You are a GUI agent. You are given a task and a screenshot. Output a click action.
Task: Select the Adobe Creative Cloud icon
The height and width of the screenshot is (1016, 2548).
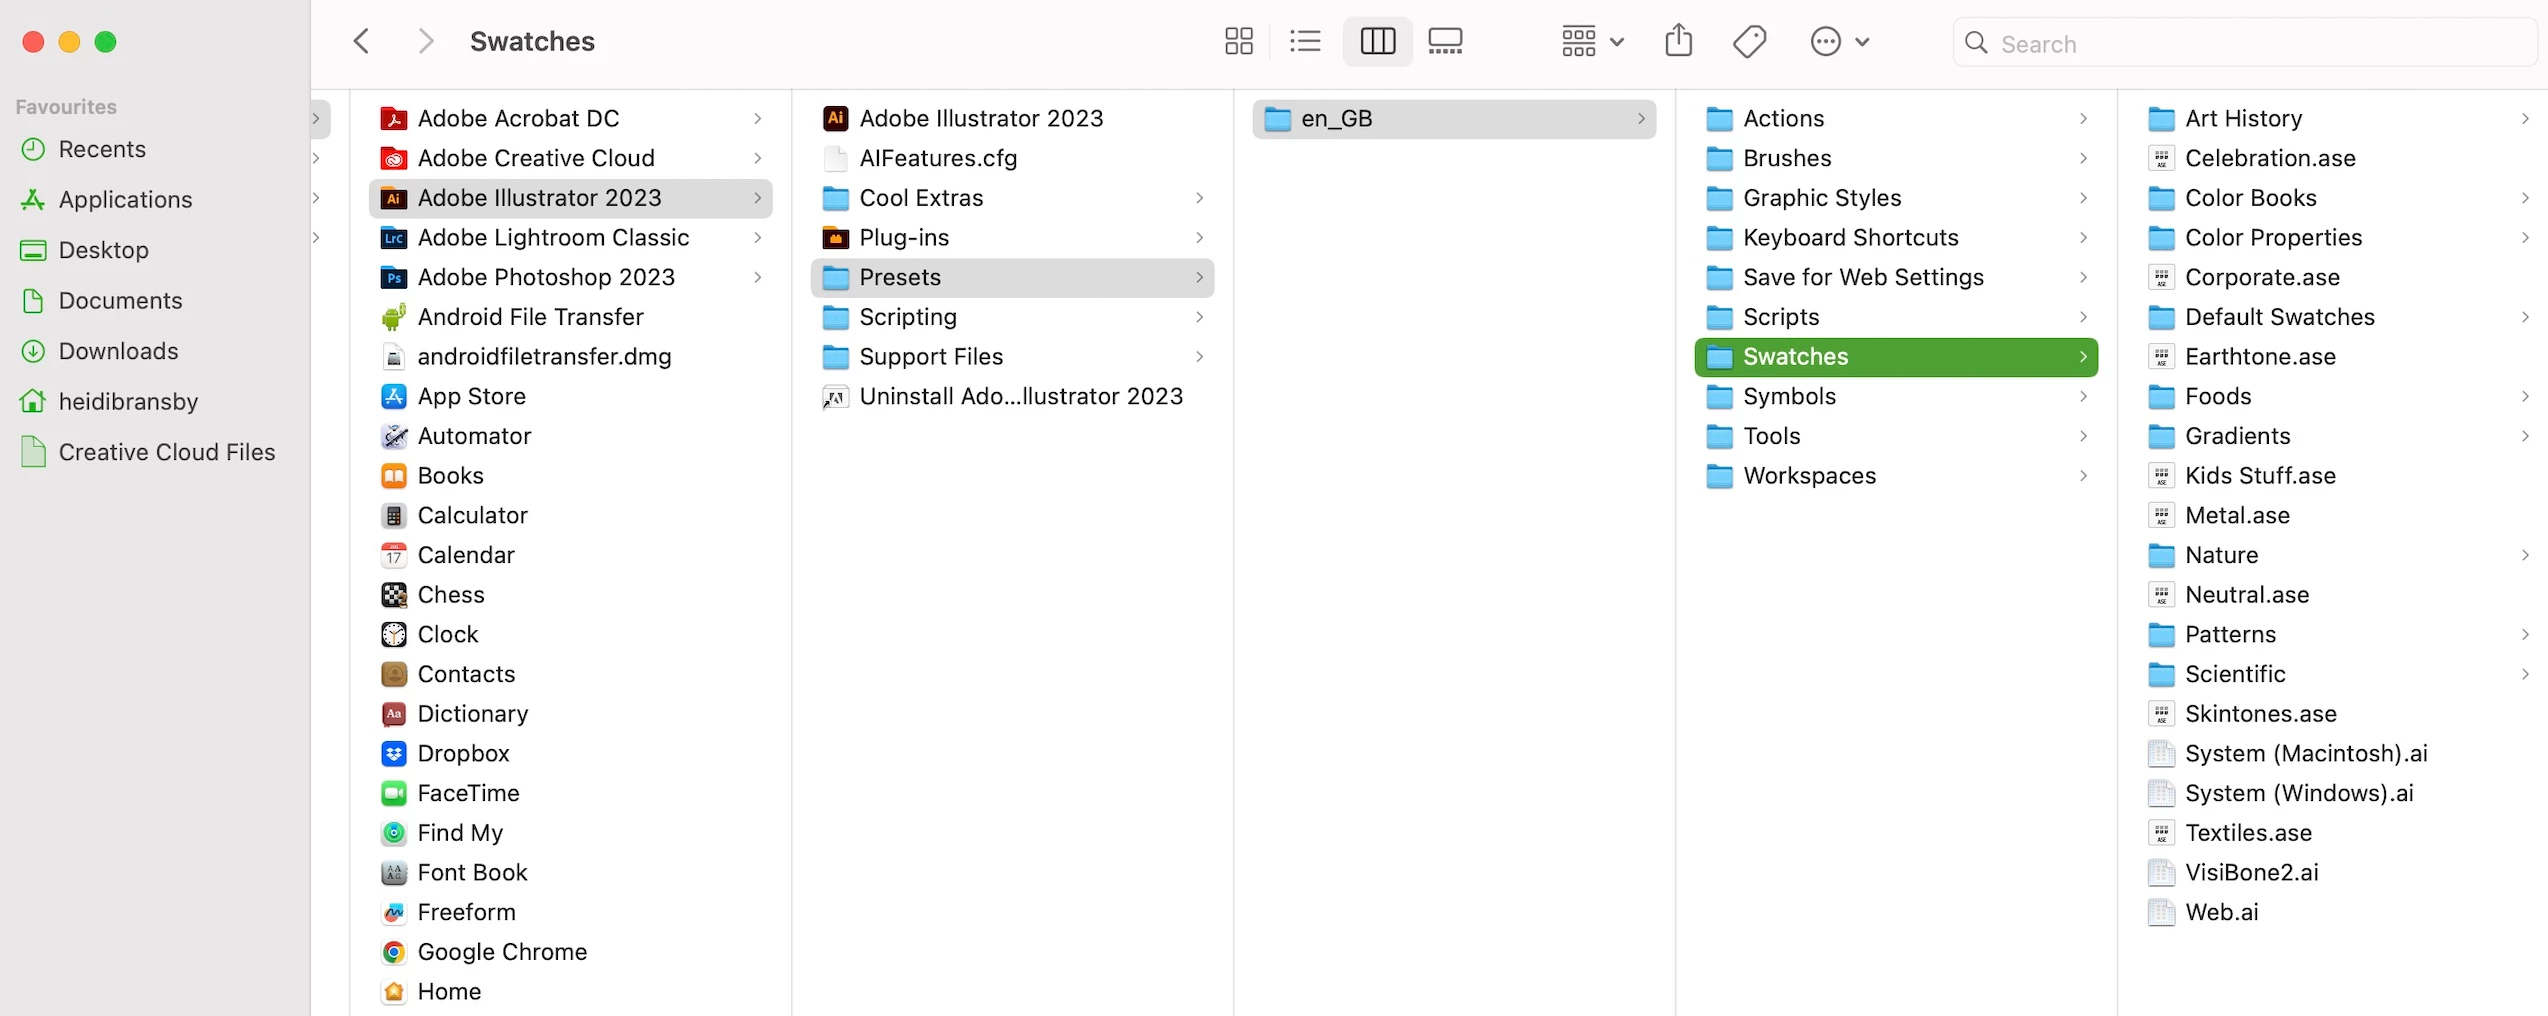click(394, 158)
